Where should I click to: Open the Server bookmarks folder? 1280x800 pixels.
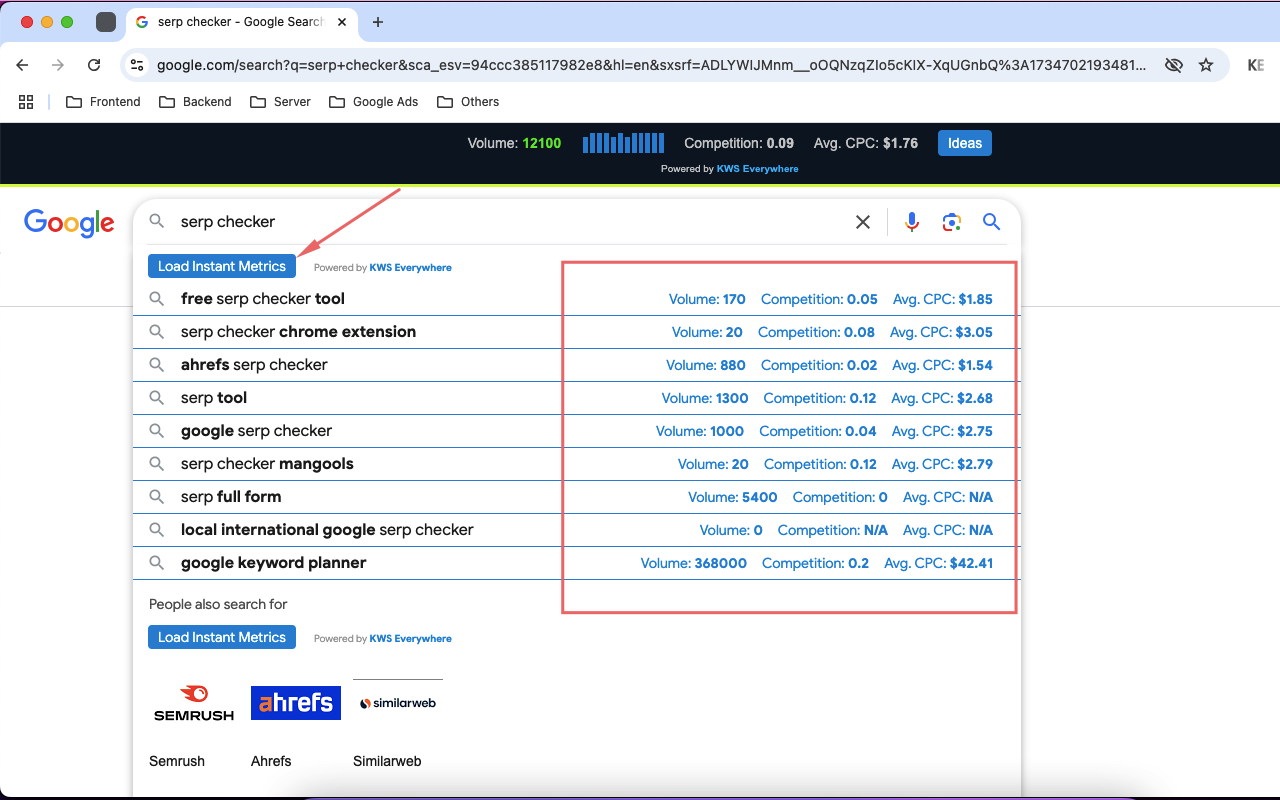pyautogui.click(x=280, y=102)
